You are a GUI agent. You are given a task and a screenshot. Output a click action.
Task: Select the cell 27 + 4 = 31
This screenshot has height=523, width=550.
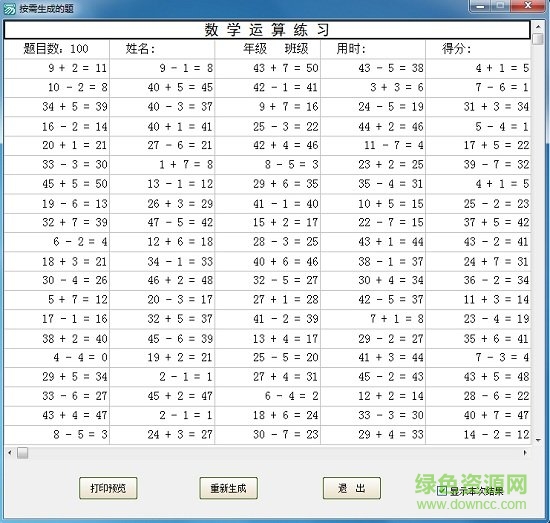(x=268, y=377)
